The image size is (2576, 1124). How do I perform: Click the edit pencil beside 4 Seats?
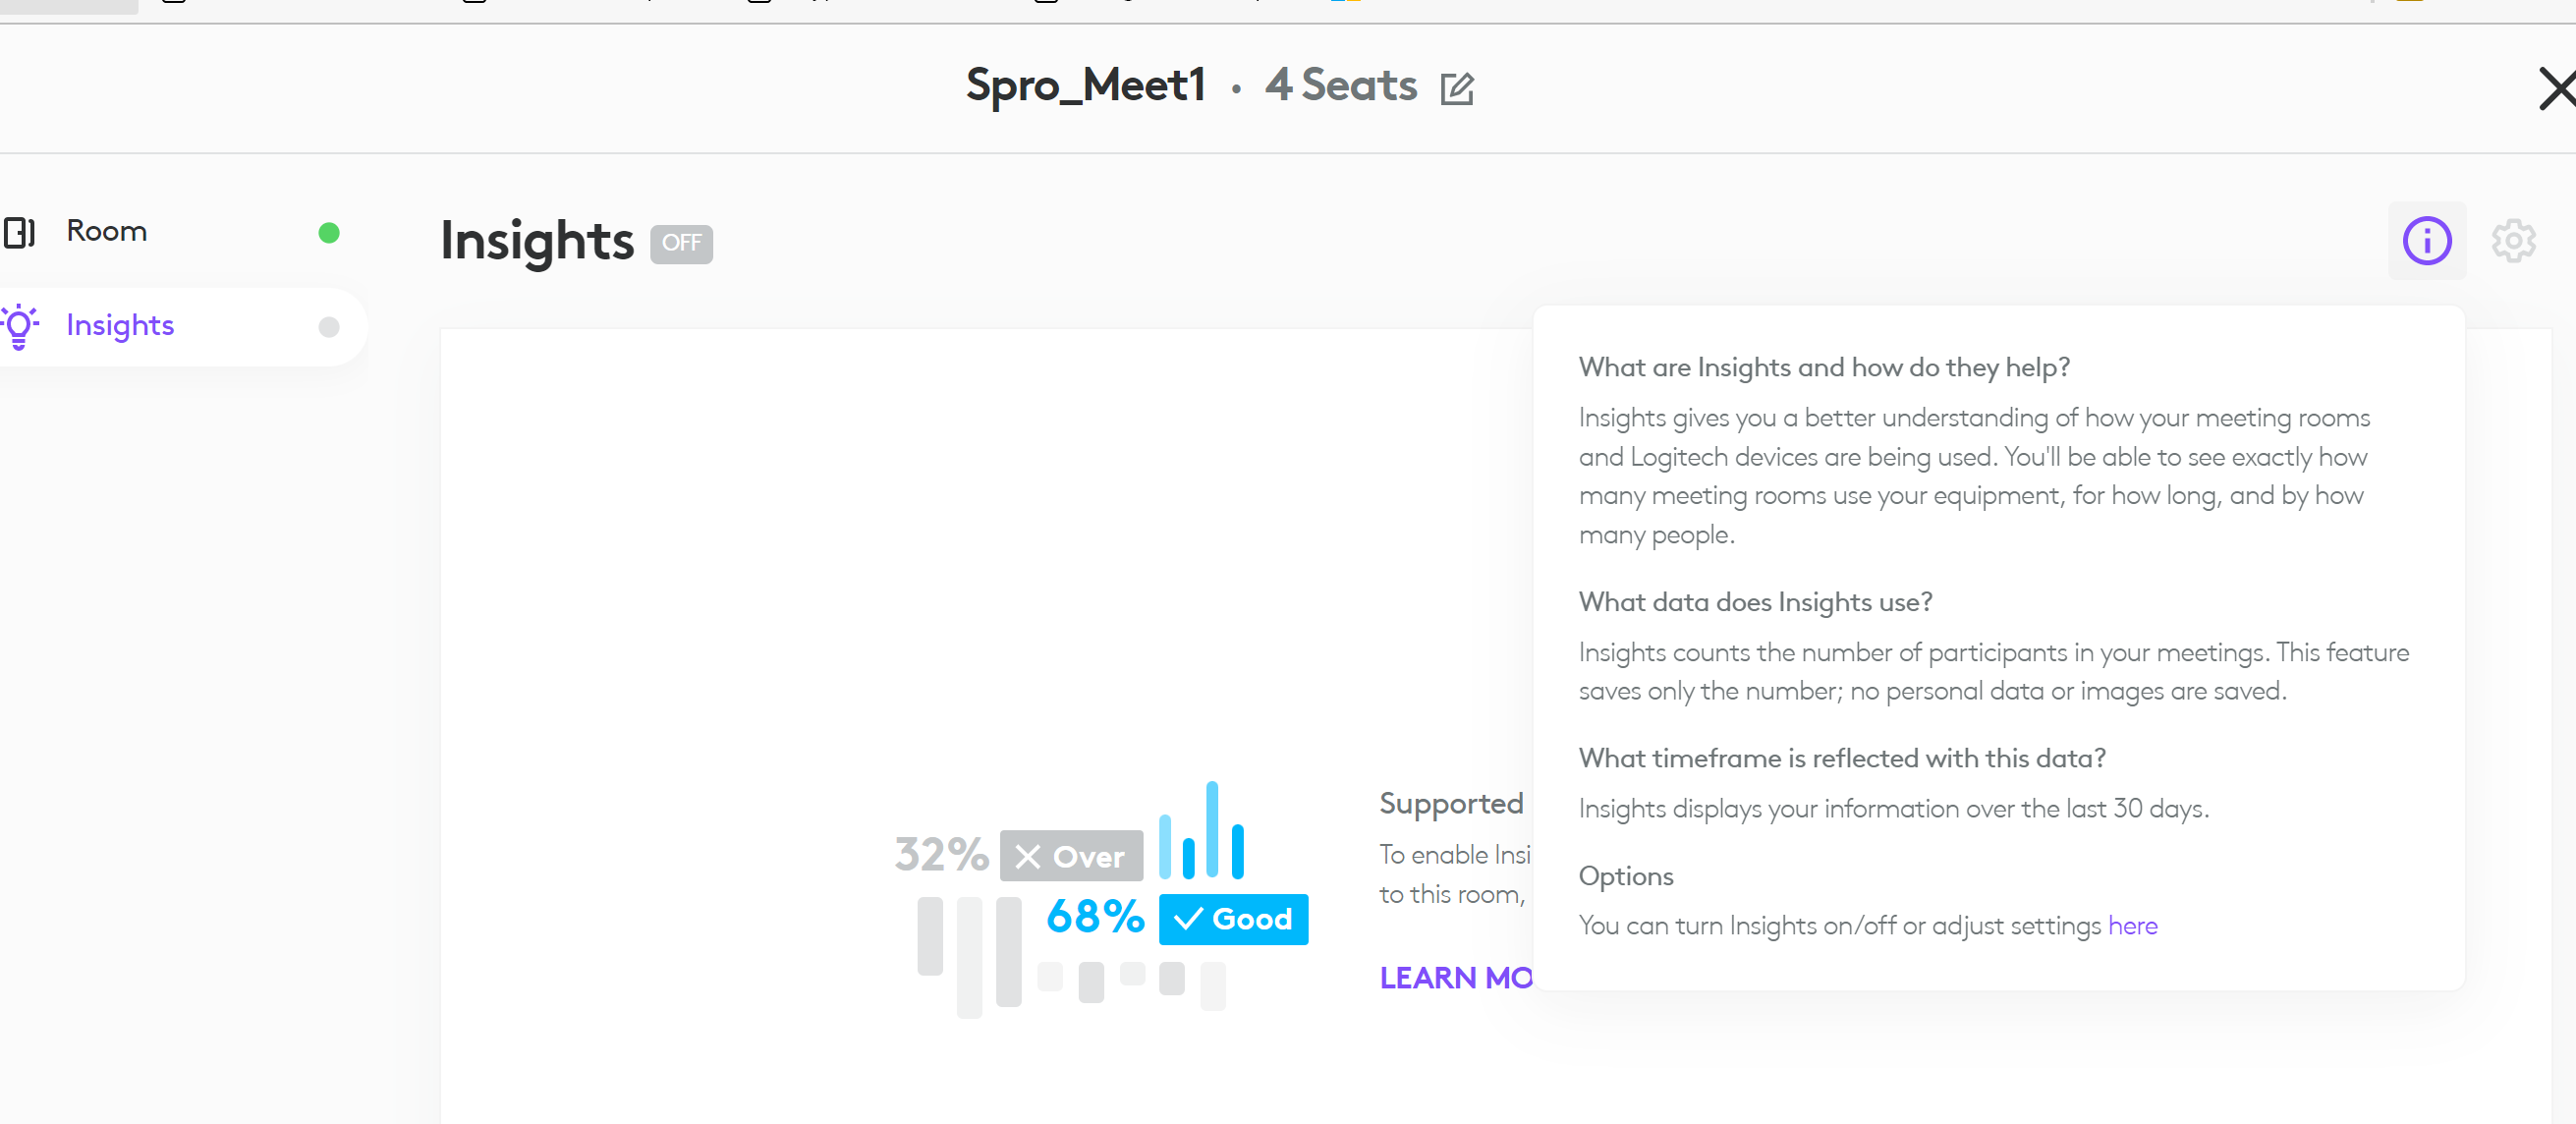[x=1456, y=88]
